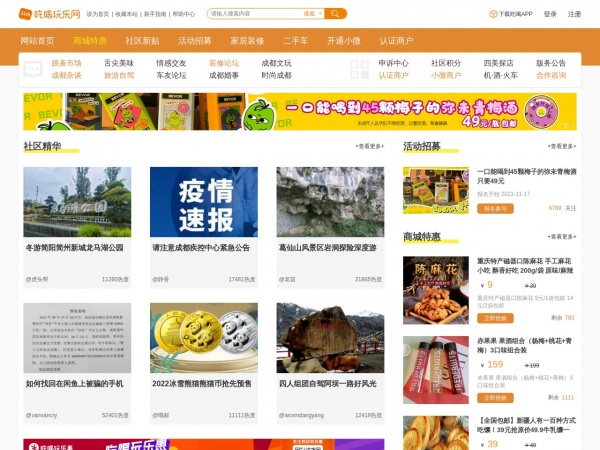Open the 梅酒 activity thumbnail under 活动招募
The width and height of the screenshot is (600, 450).
point(436,190)
